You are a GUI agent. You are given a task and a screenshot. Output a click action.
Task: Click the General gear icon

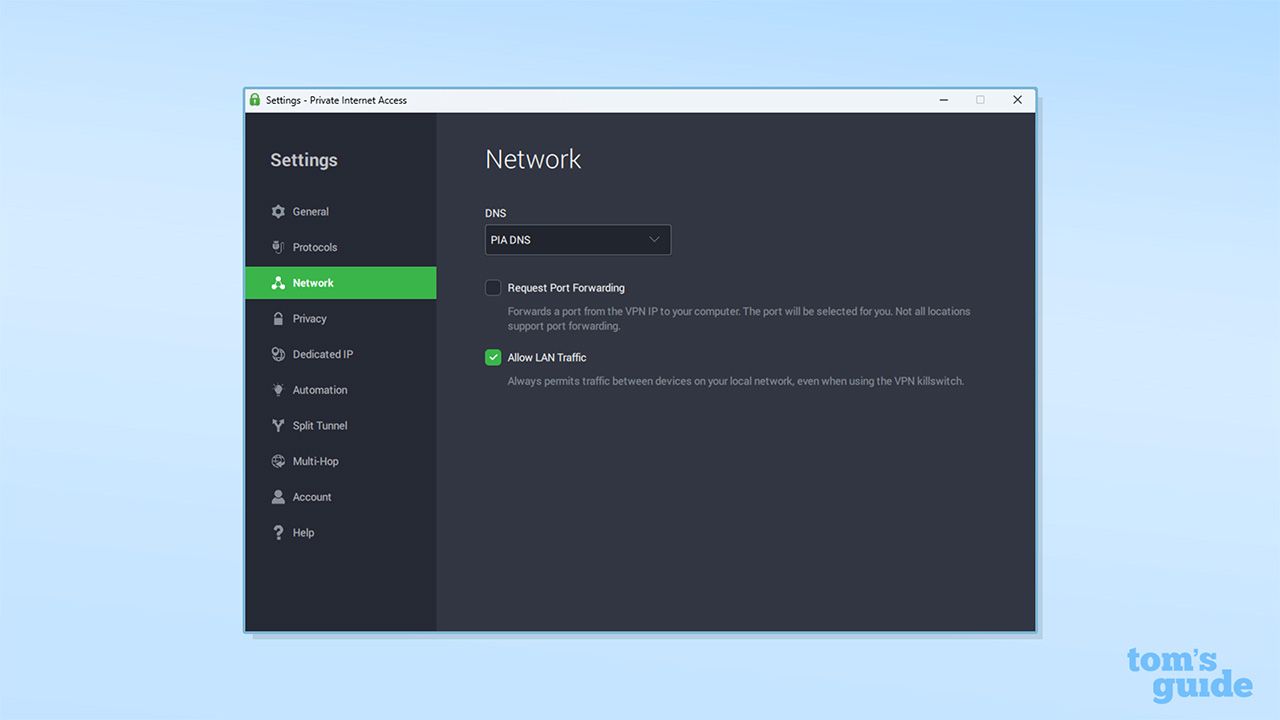[x=278, y=212]
